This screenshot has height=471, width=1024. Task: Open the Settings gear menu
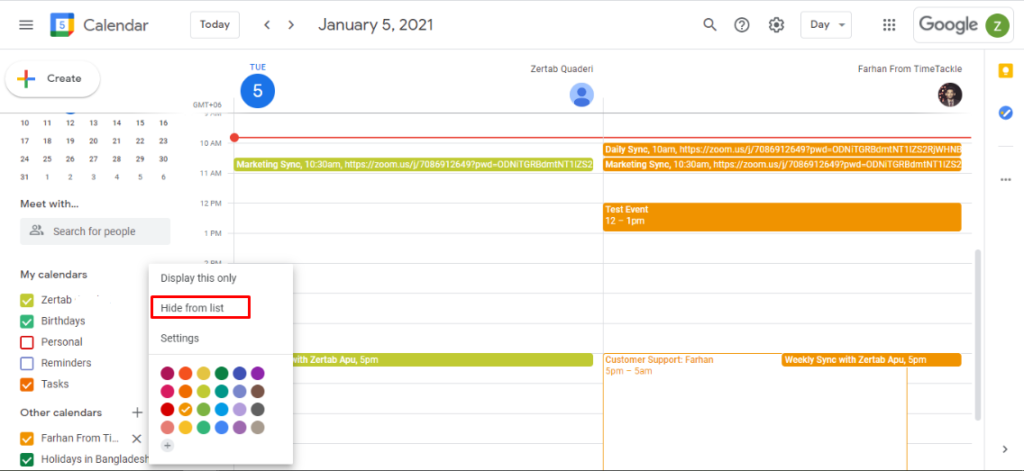click(776, 25)
